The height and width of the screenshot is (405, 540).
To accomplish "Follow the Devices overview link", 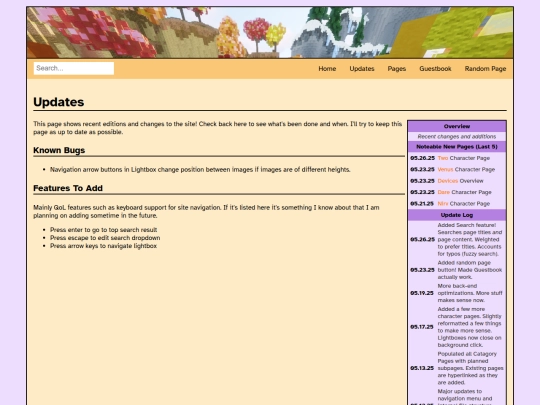I will [x=448, y=181].
